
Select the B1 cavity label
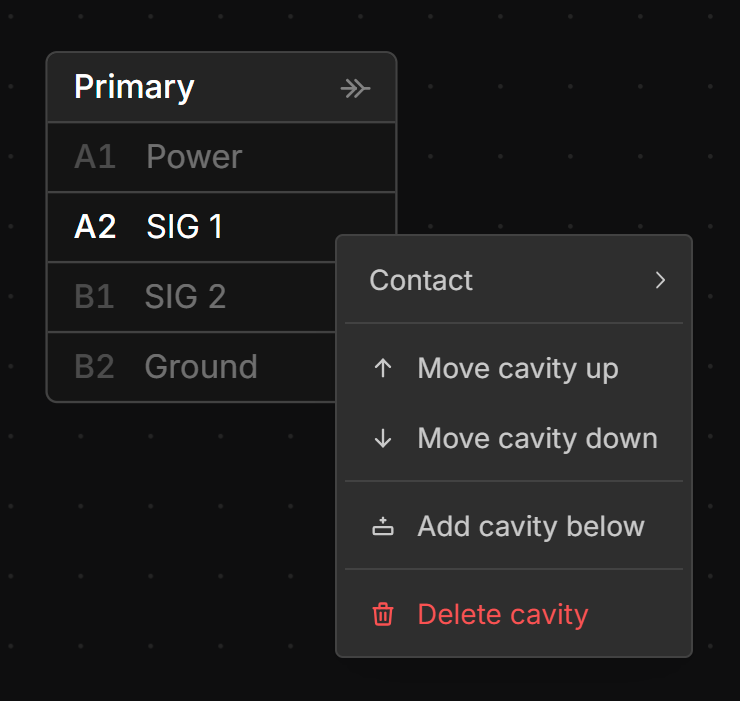click(x=94, y=297)
